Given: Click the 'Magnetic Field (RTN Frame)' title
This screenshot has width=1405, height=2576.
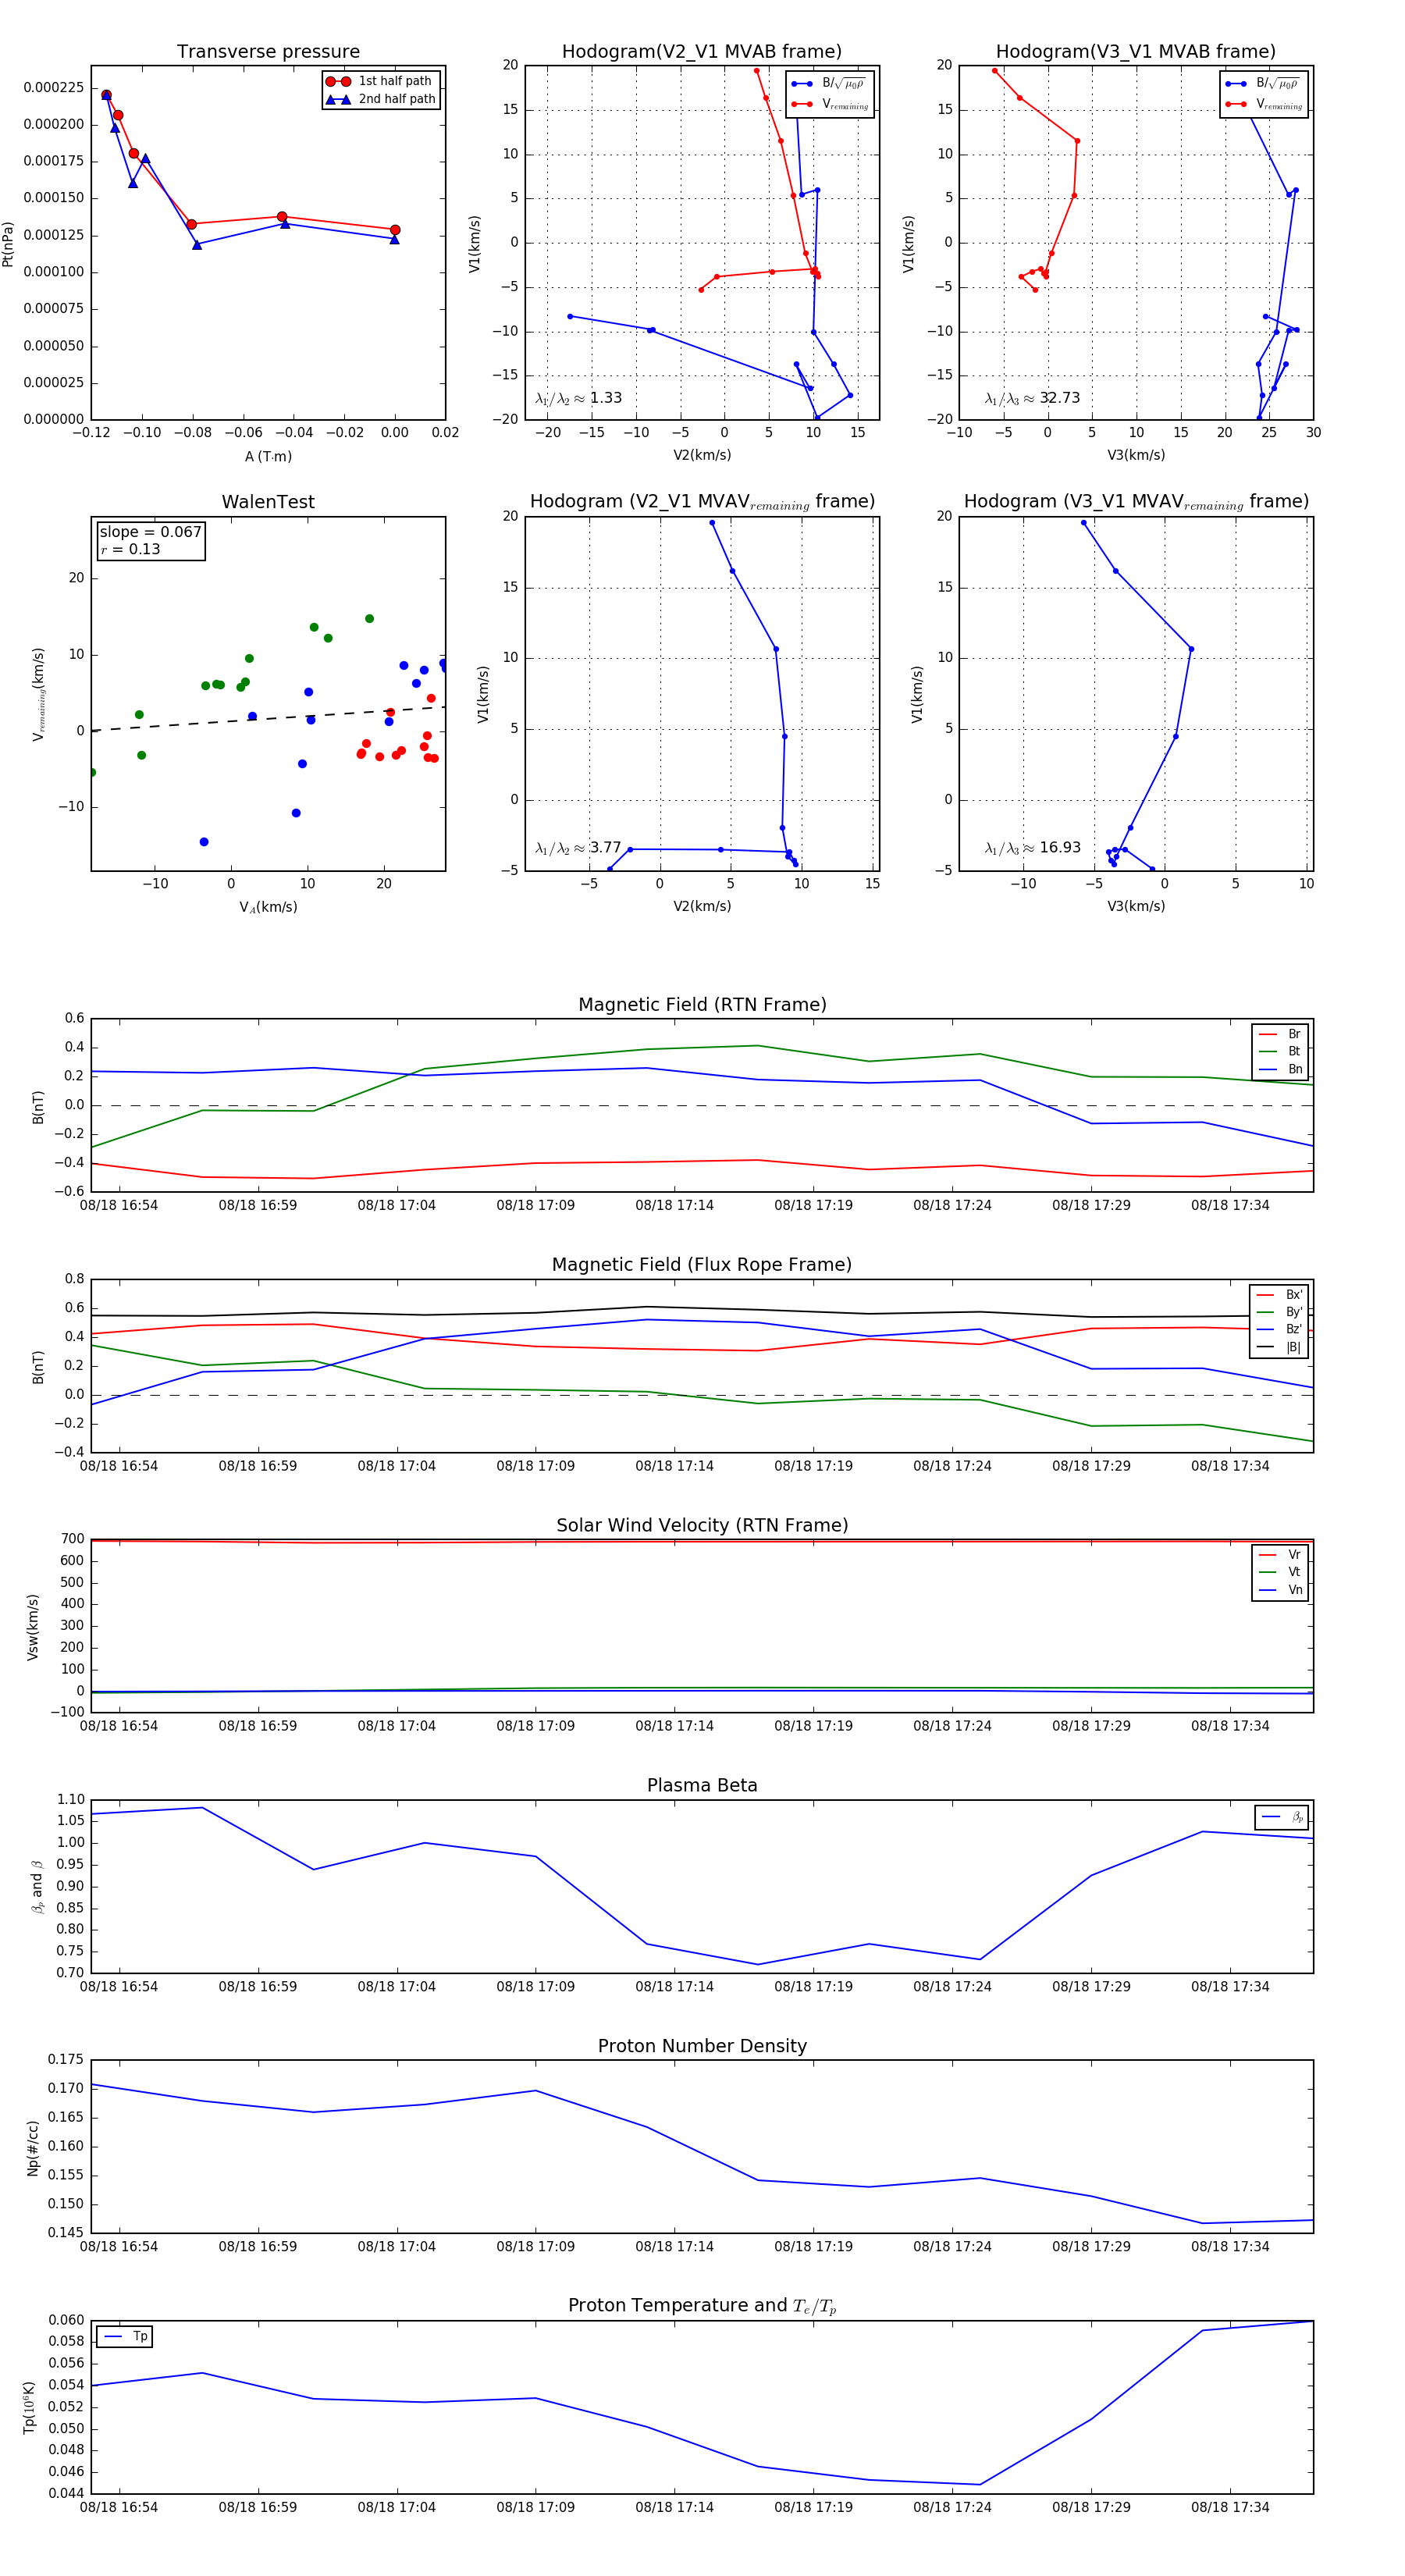Looking at the screenshot, I should [702, 1005].
